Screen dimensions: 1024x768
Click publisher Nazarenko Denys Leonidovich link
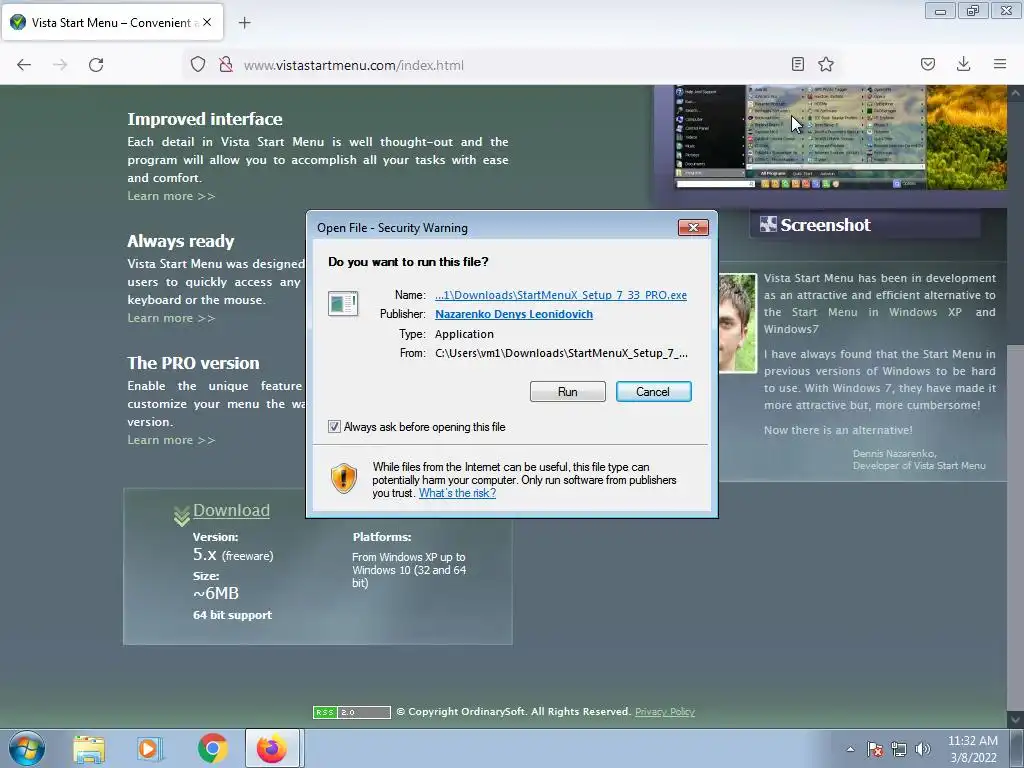coord(514,314)
